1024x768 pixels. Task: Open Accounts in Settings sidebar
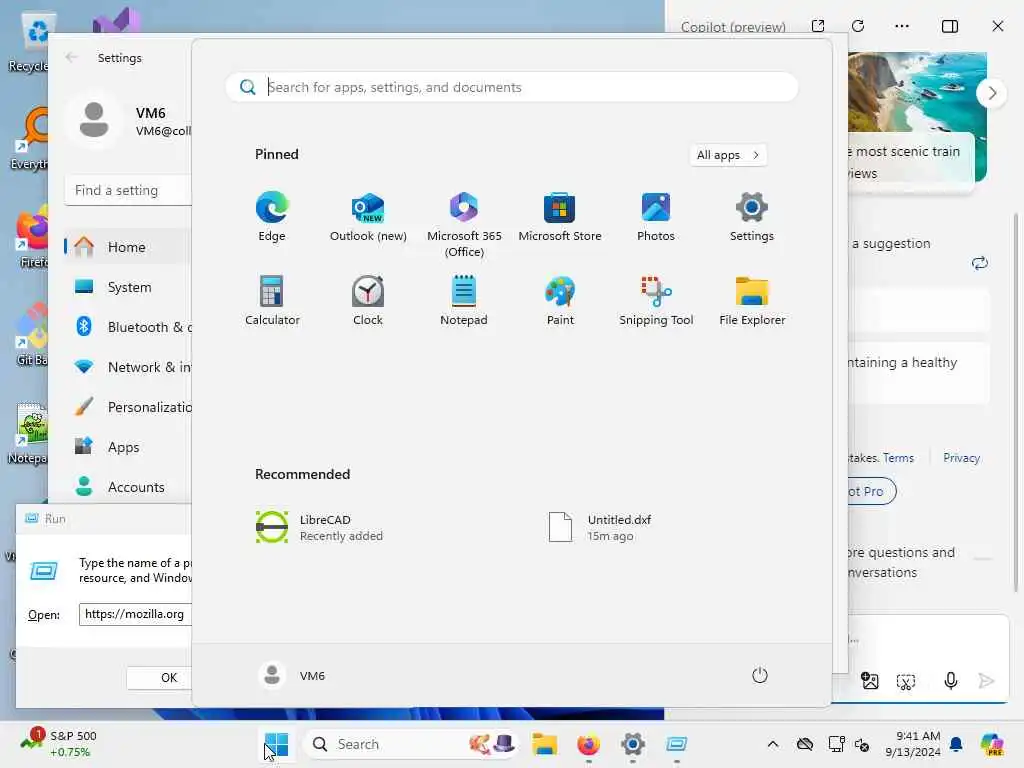tap(128, 487)
